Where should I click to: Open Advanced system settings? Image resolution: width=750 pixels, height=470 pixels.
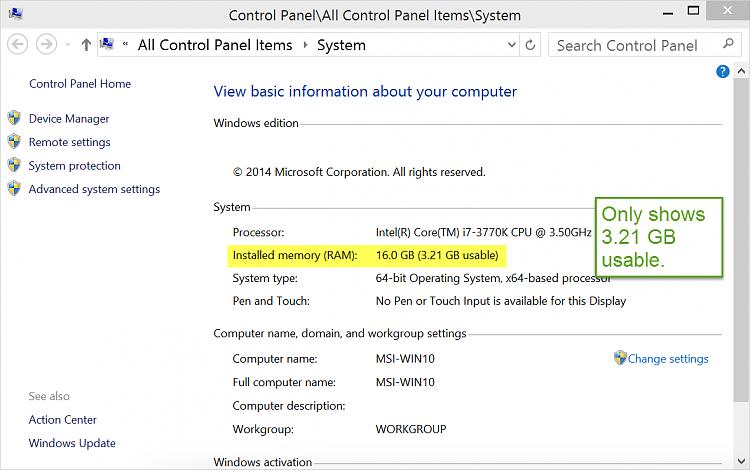click(94, 189)
